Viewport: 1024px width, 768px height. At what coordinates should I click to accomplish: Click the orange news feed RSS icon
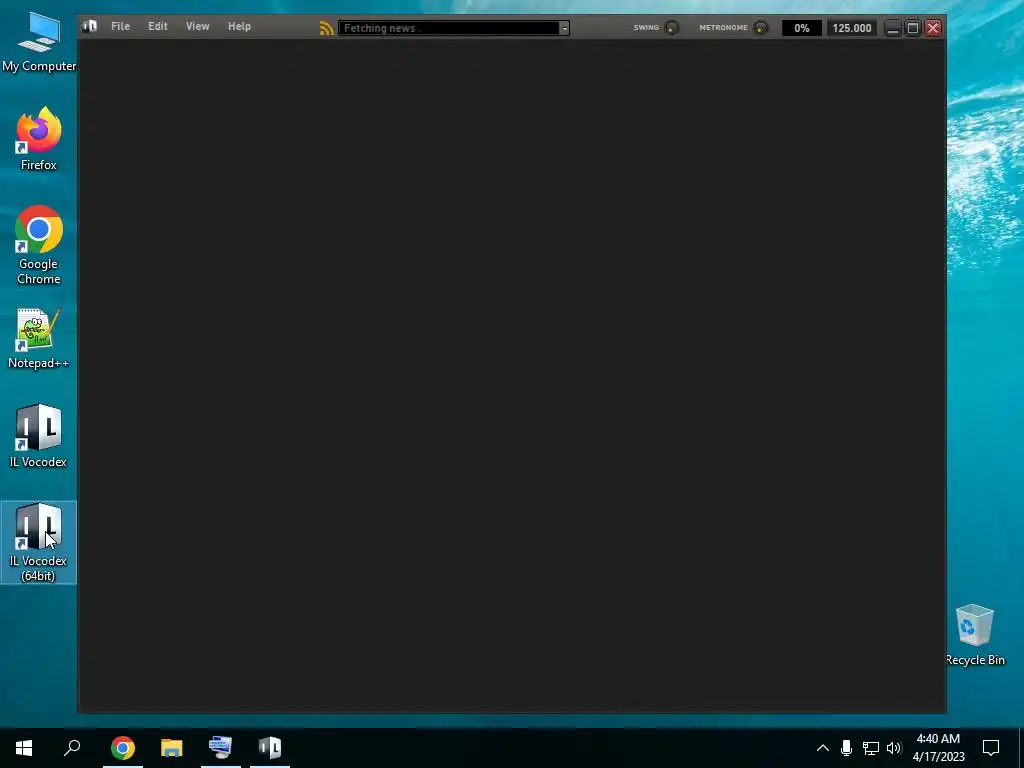pos(326,28)
